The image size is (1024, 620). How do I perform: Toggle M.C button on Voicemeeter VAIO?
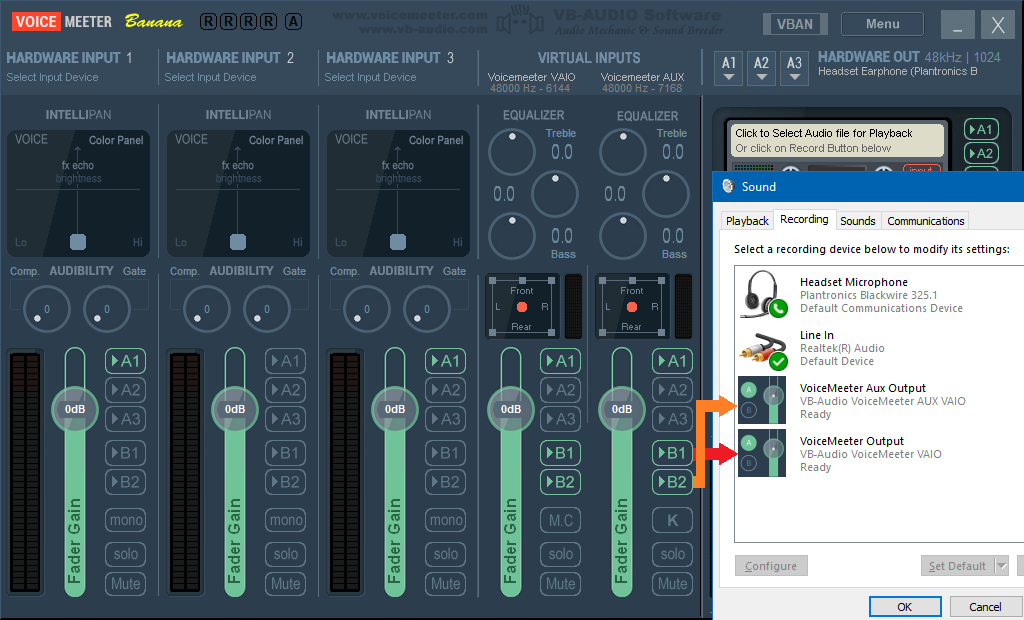(560, 520)
